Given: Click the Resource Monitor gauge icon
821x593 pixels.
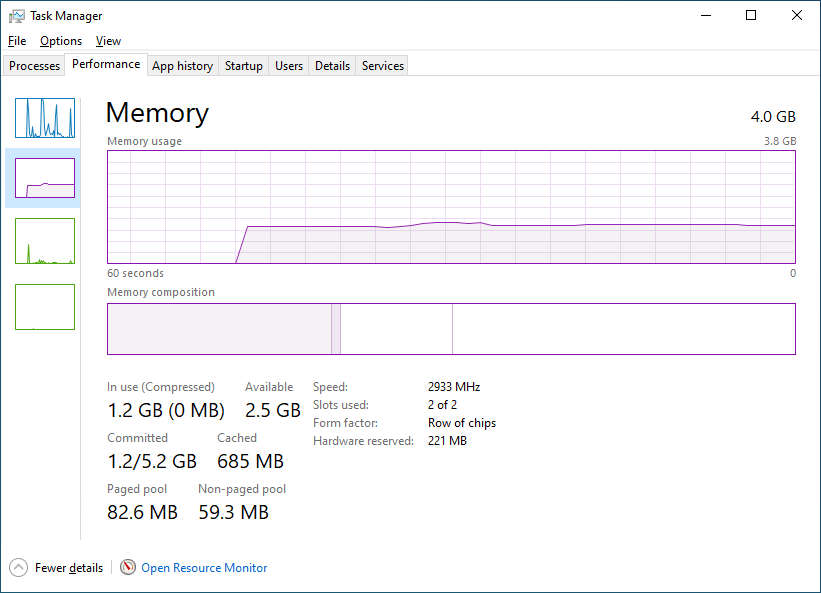Looking at the screenshot, I should [x=128, y=567].
